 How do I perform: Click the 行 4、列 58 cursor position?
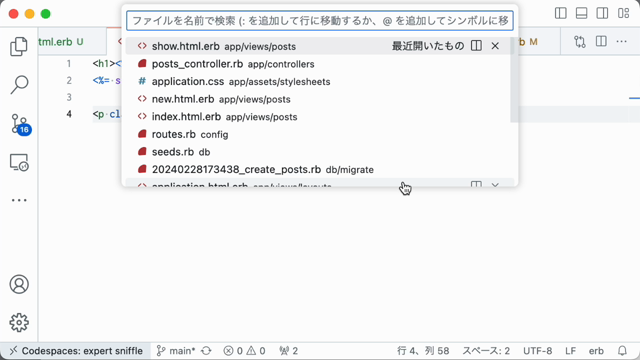tap(423, 351)
